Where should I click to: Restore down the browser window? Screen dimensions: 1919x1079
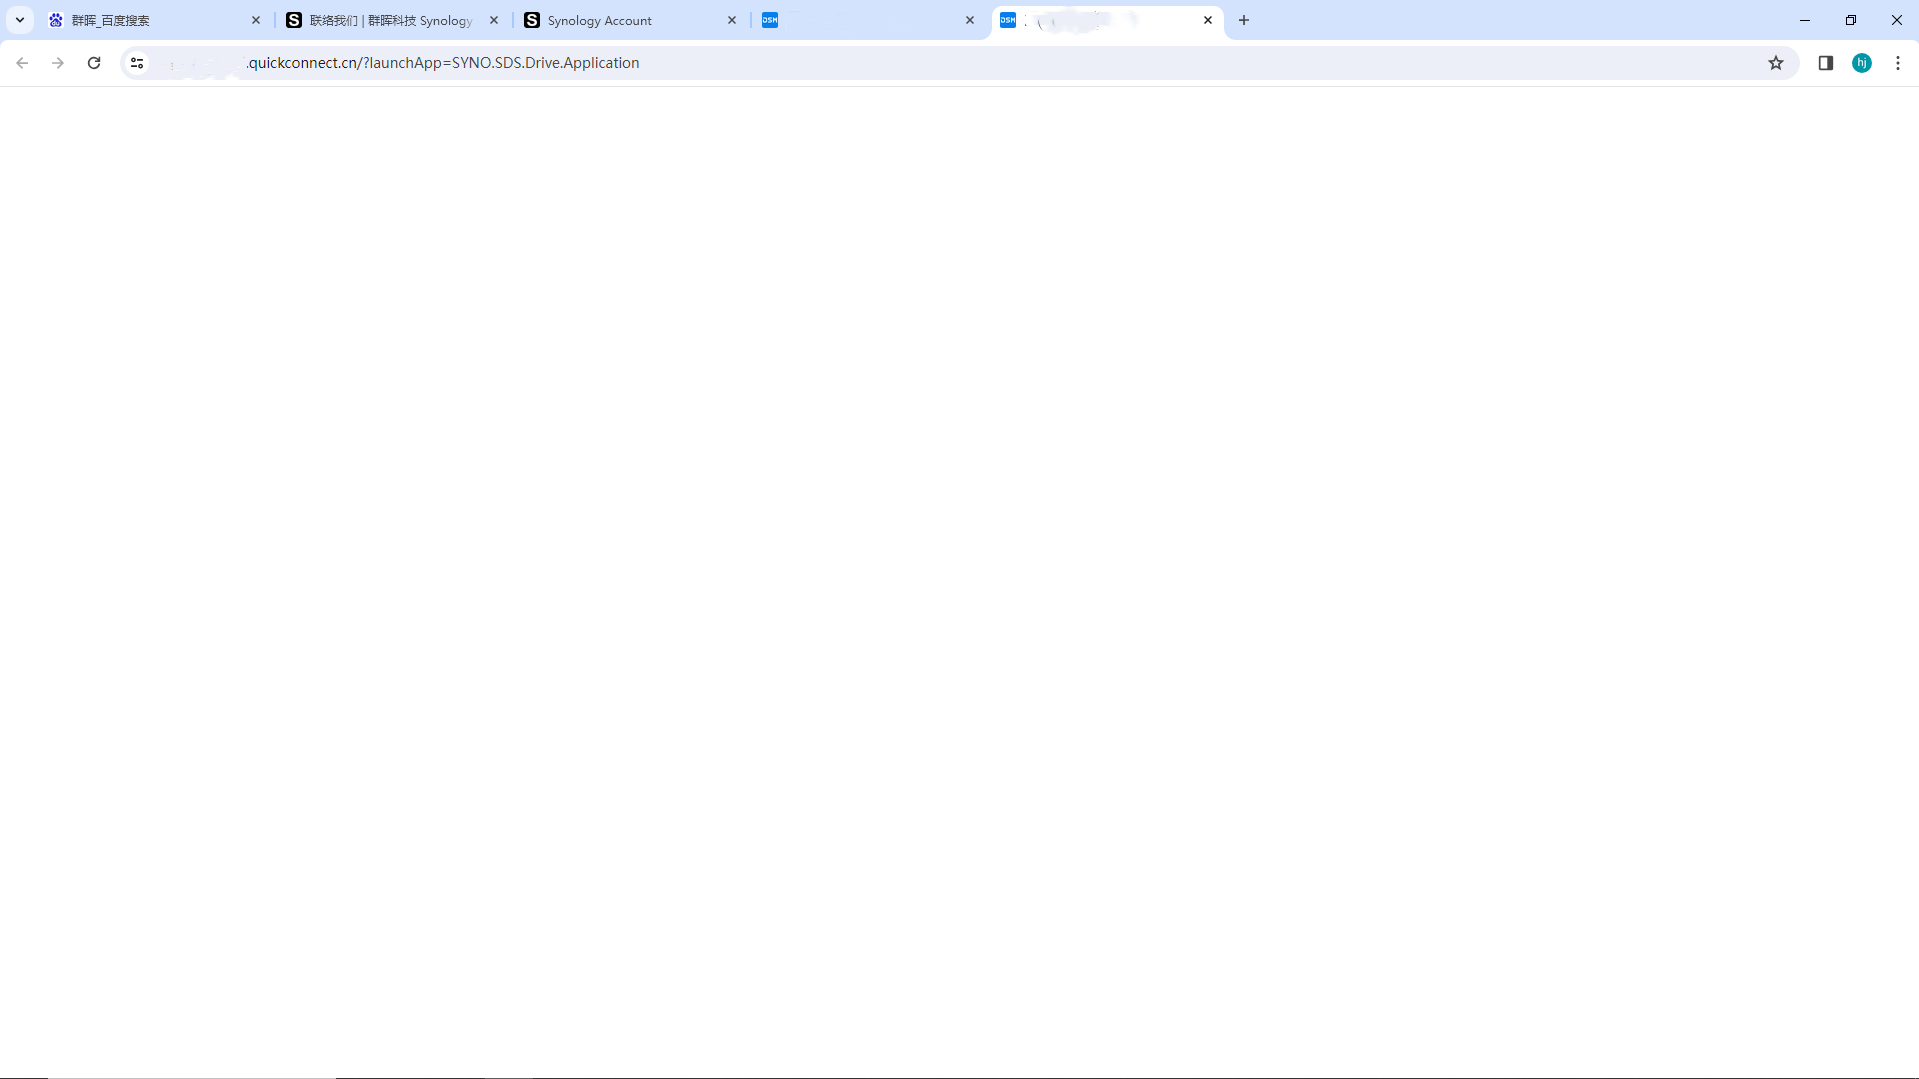point(1851,20)
